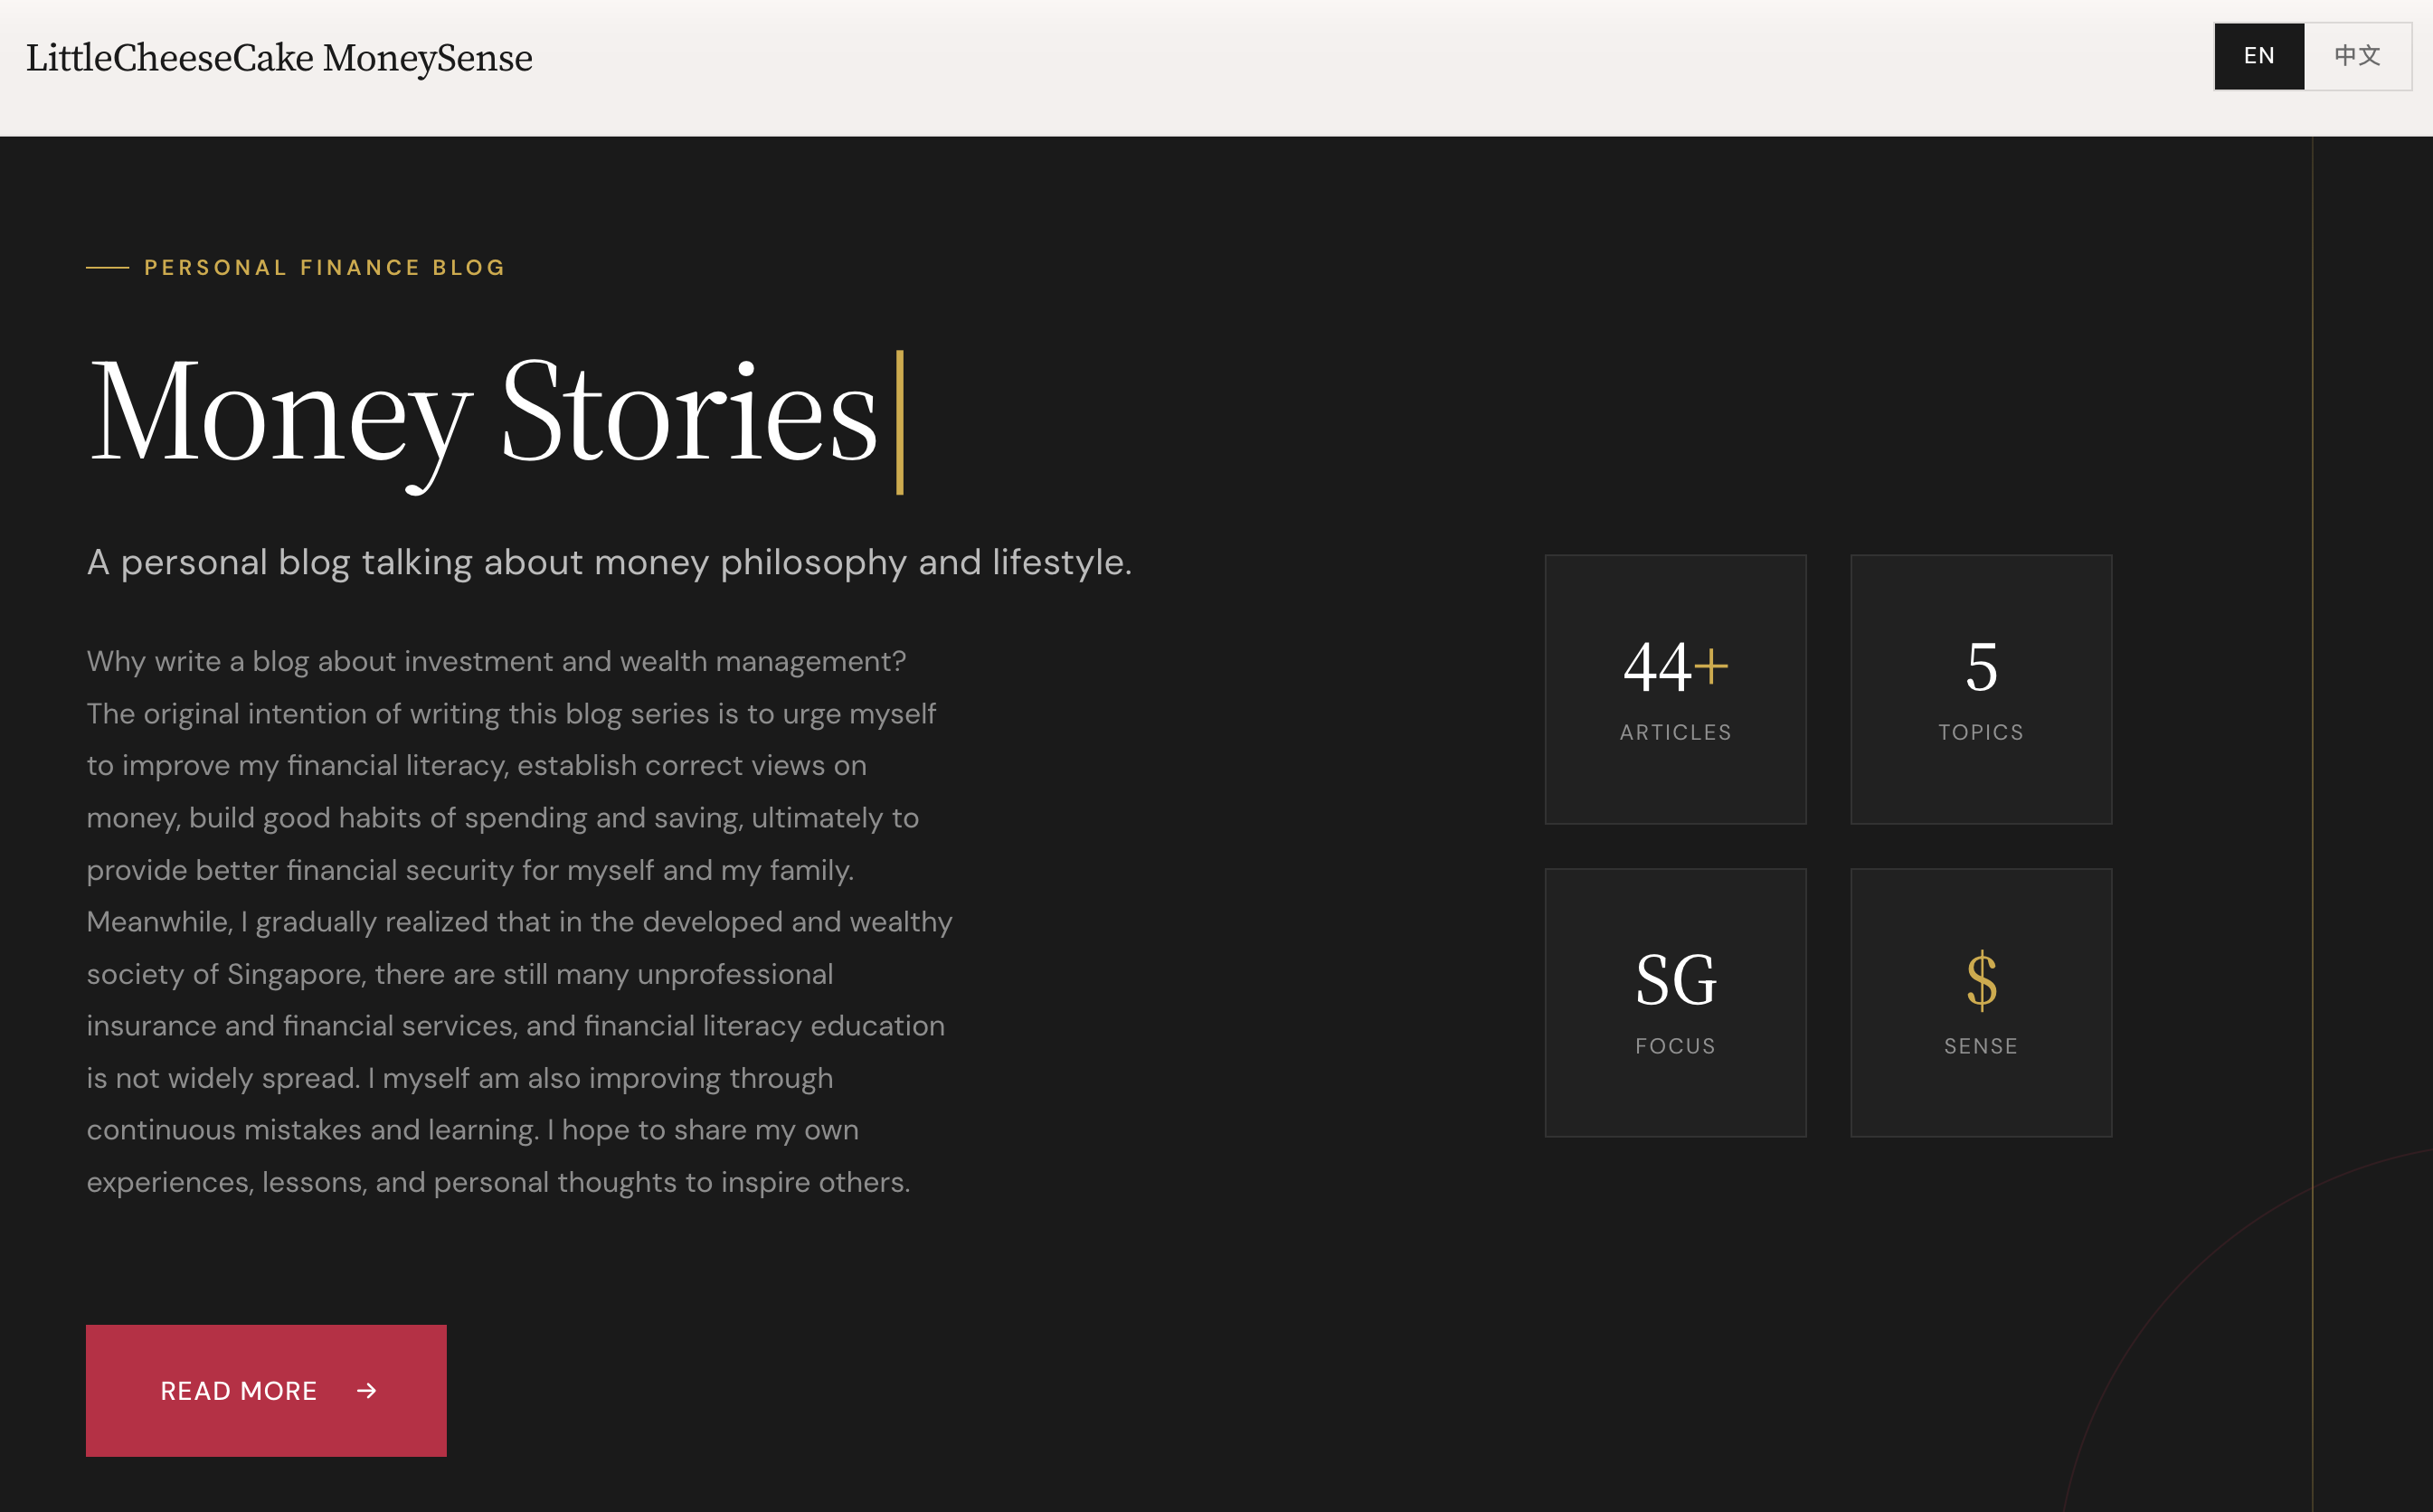
Task: Click the PERSONAL FINANCE BLOG label
Action: (325, 267)
